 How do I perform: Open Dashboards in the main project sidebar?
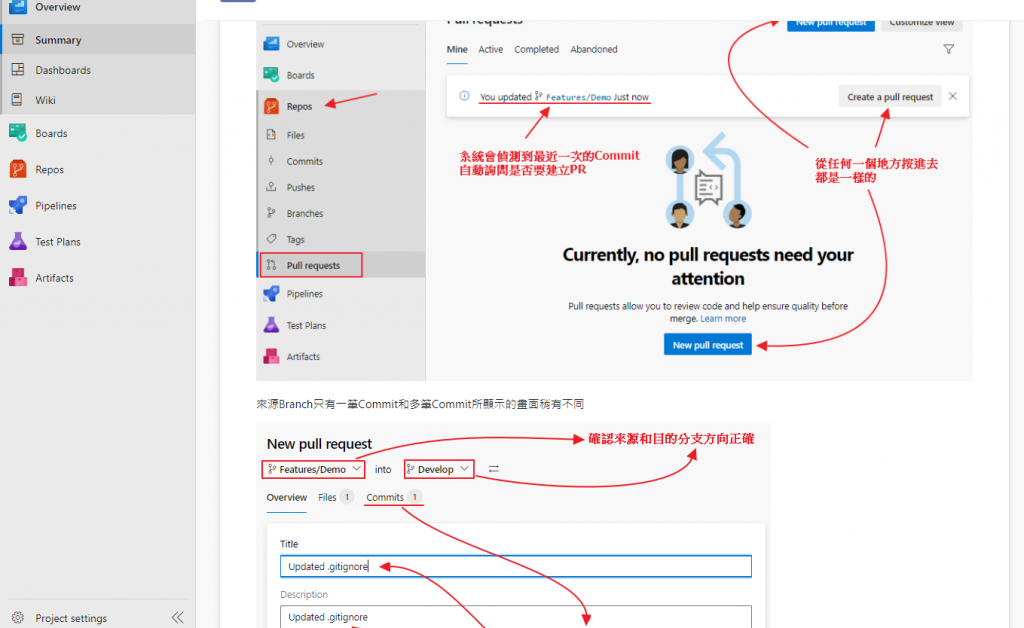(98, 70)
